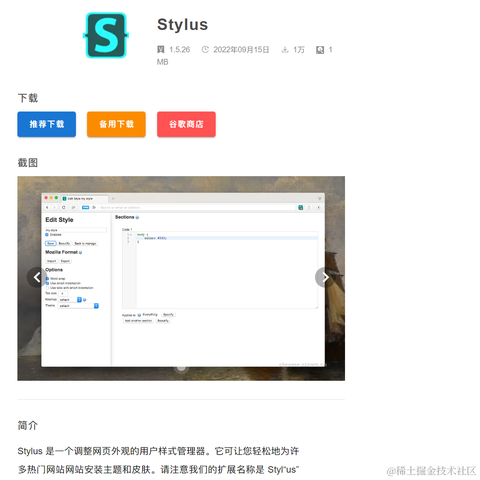Viewport: 480px width, 480px height.
Task: Click the Stylus extension logo icon
Action: click(x=106, y=35)
